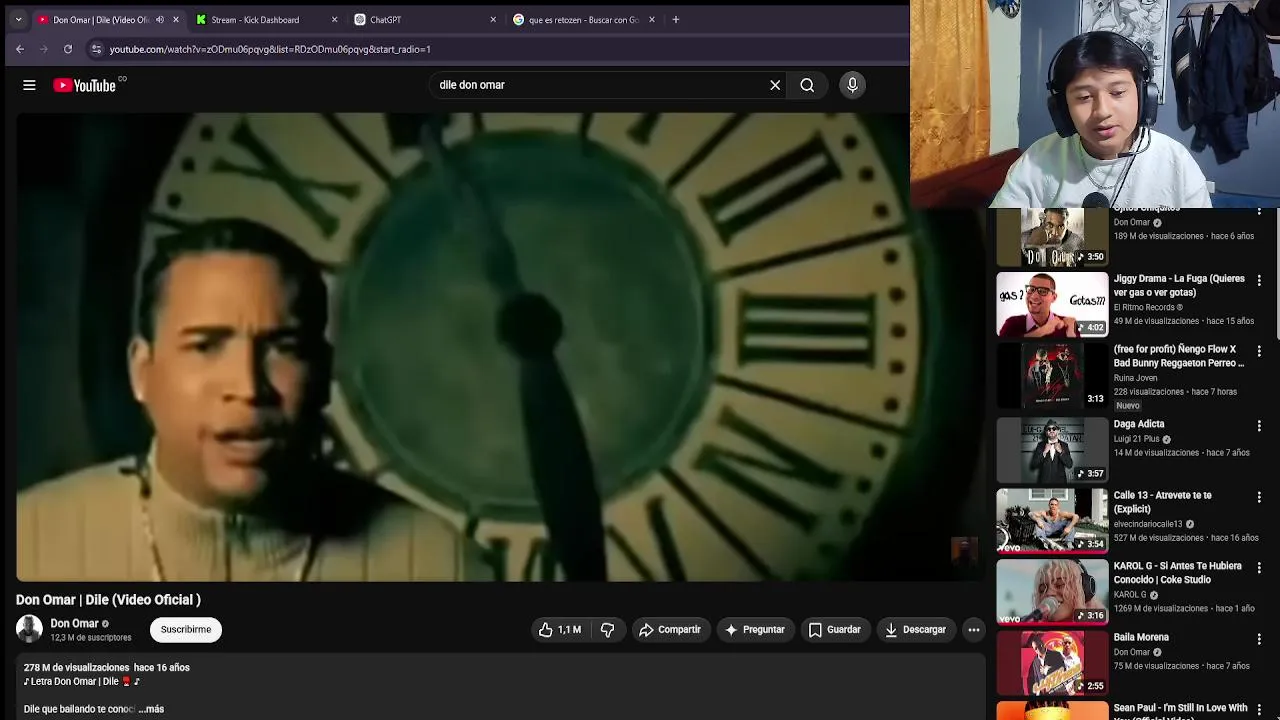Save the video with Guardar

pyautogui.click(x=835, y=629)
